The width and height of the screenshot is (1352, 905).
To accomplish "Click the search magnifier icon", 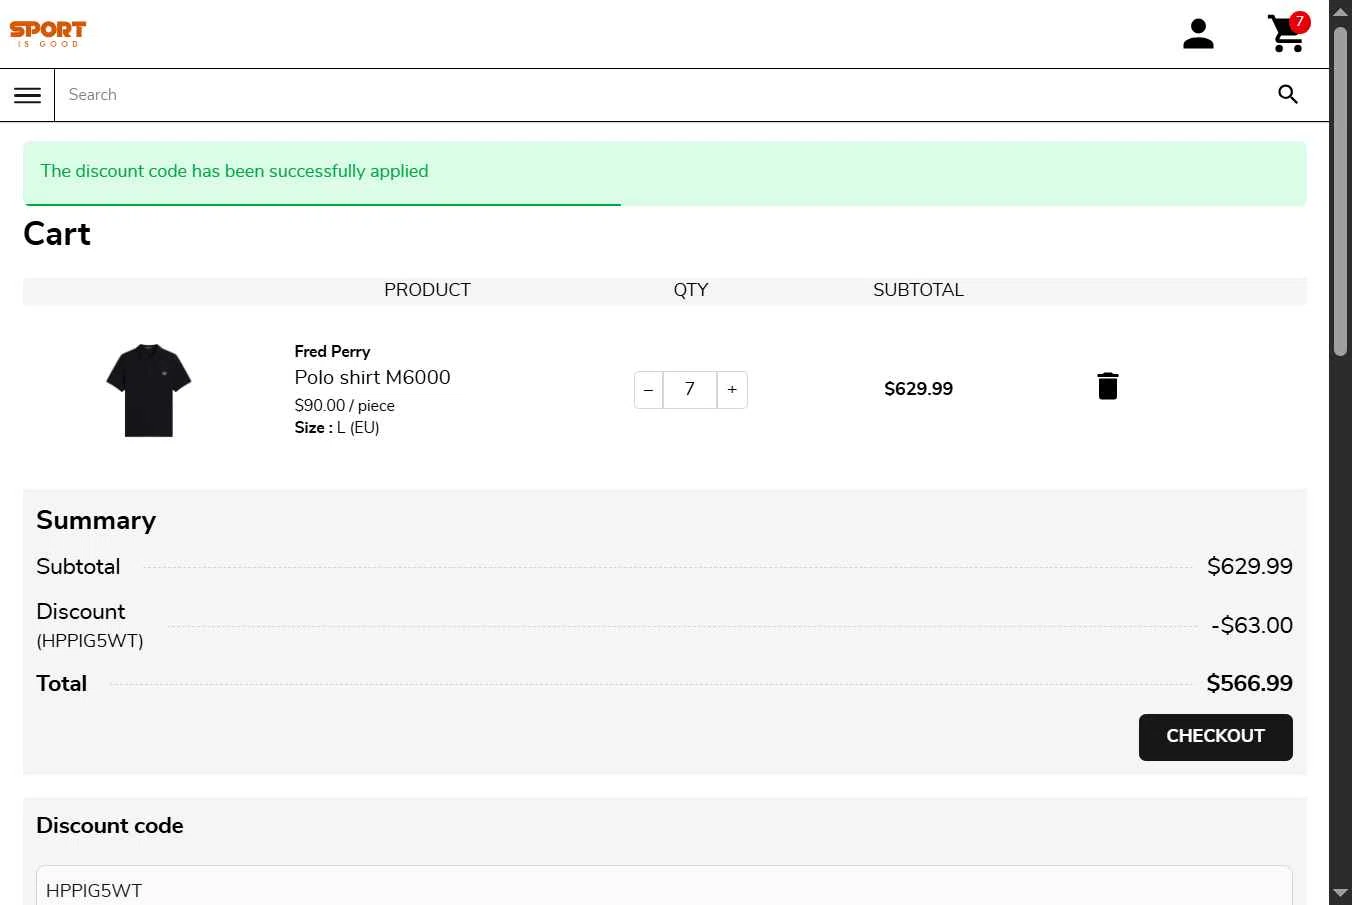I will pos(1288,94).
